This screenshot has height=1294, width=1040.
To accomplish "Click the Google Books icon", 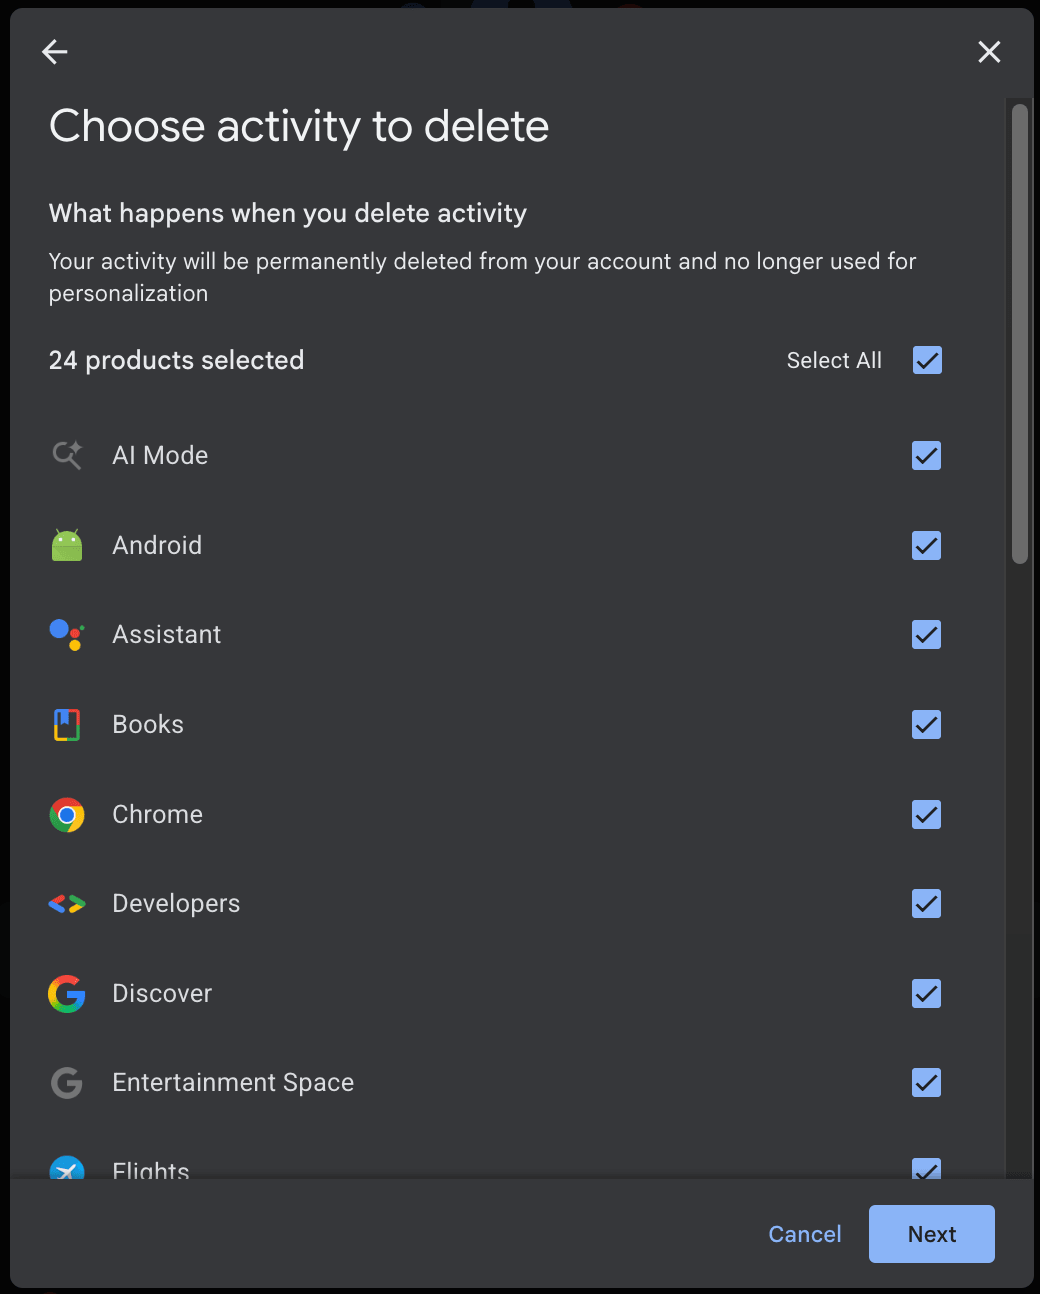I will point(67,724).
